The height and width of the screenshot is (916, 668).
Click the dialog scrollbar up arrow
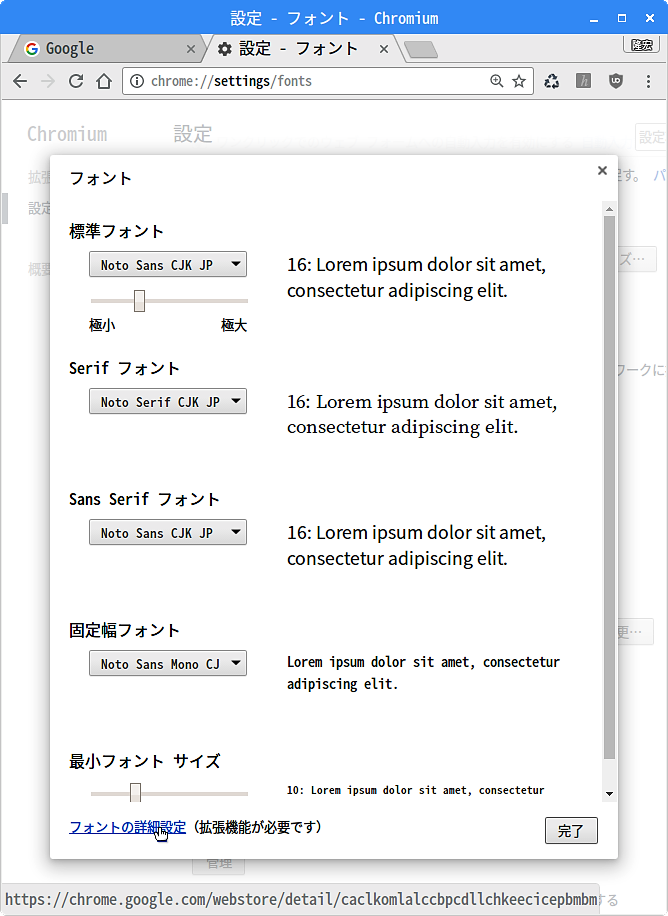[x=610, y=209]
